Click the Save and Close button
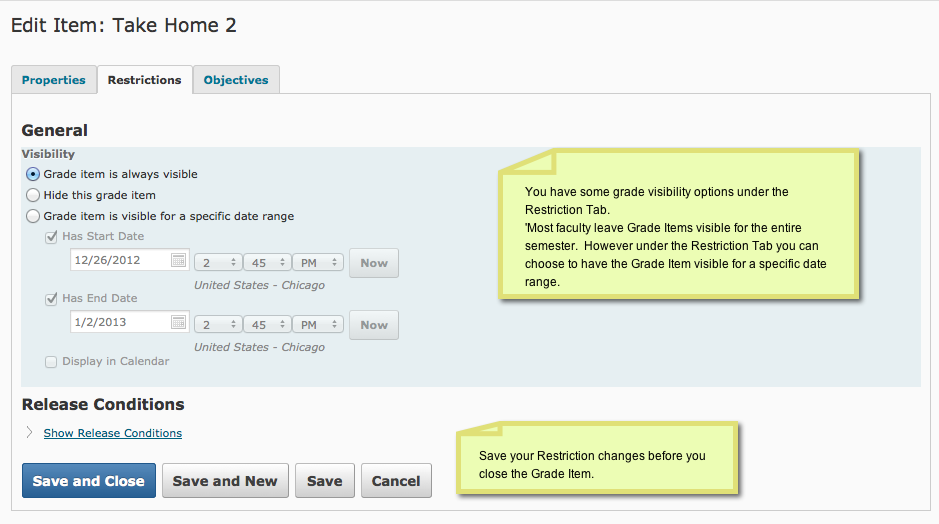Screen dimensions: 939x524 tap(89, 481)
